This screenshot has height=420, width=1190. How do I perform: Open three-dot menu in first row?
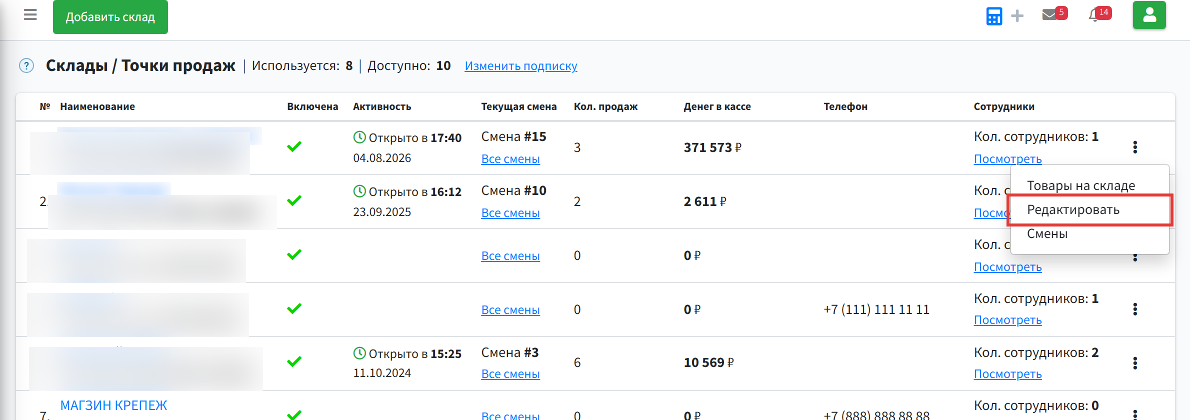coord(1135,147)
